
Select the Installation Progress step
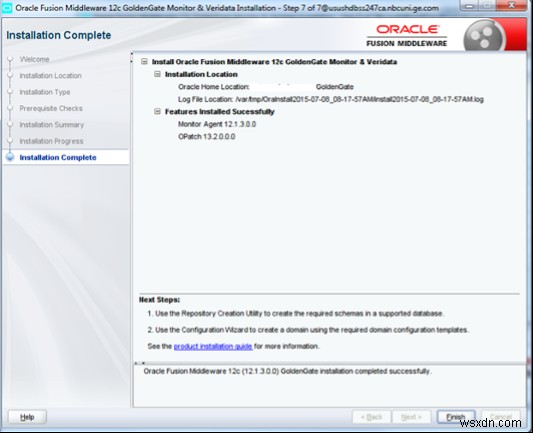(51, 141)
